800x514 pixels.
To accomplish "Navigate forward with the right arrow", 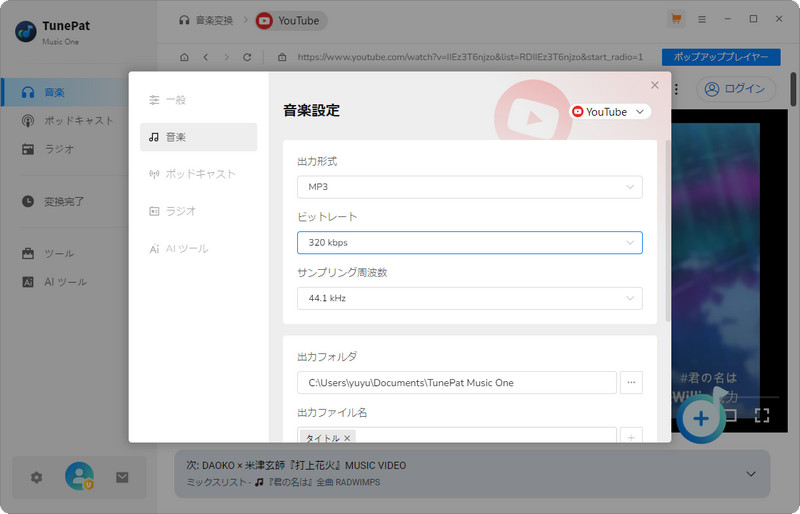I will click(227, 57).
